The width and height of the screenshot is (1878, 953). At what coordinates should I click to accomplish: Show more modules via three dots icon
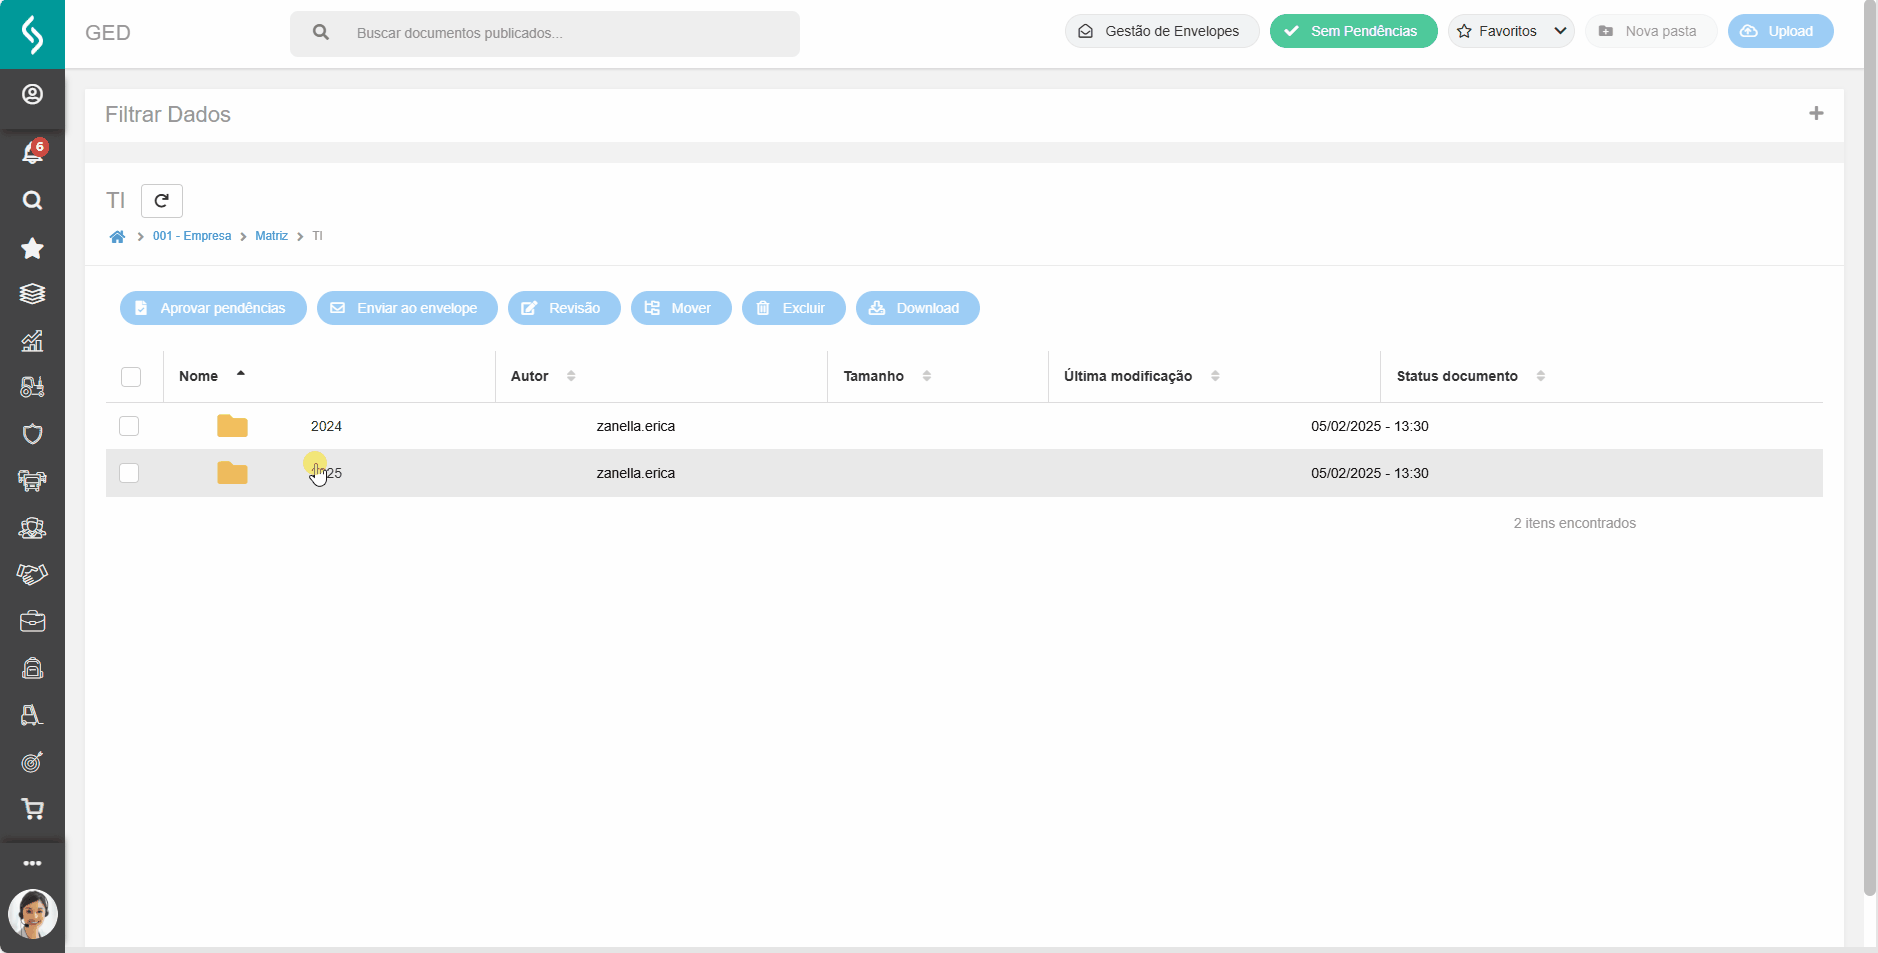tap(32, 863)
